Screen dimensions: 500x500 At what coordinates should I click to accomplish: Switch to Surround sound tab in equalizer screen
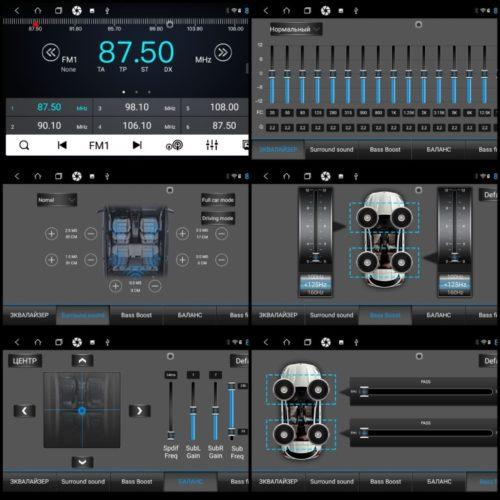pos(332,150)
